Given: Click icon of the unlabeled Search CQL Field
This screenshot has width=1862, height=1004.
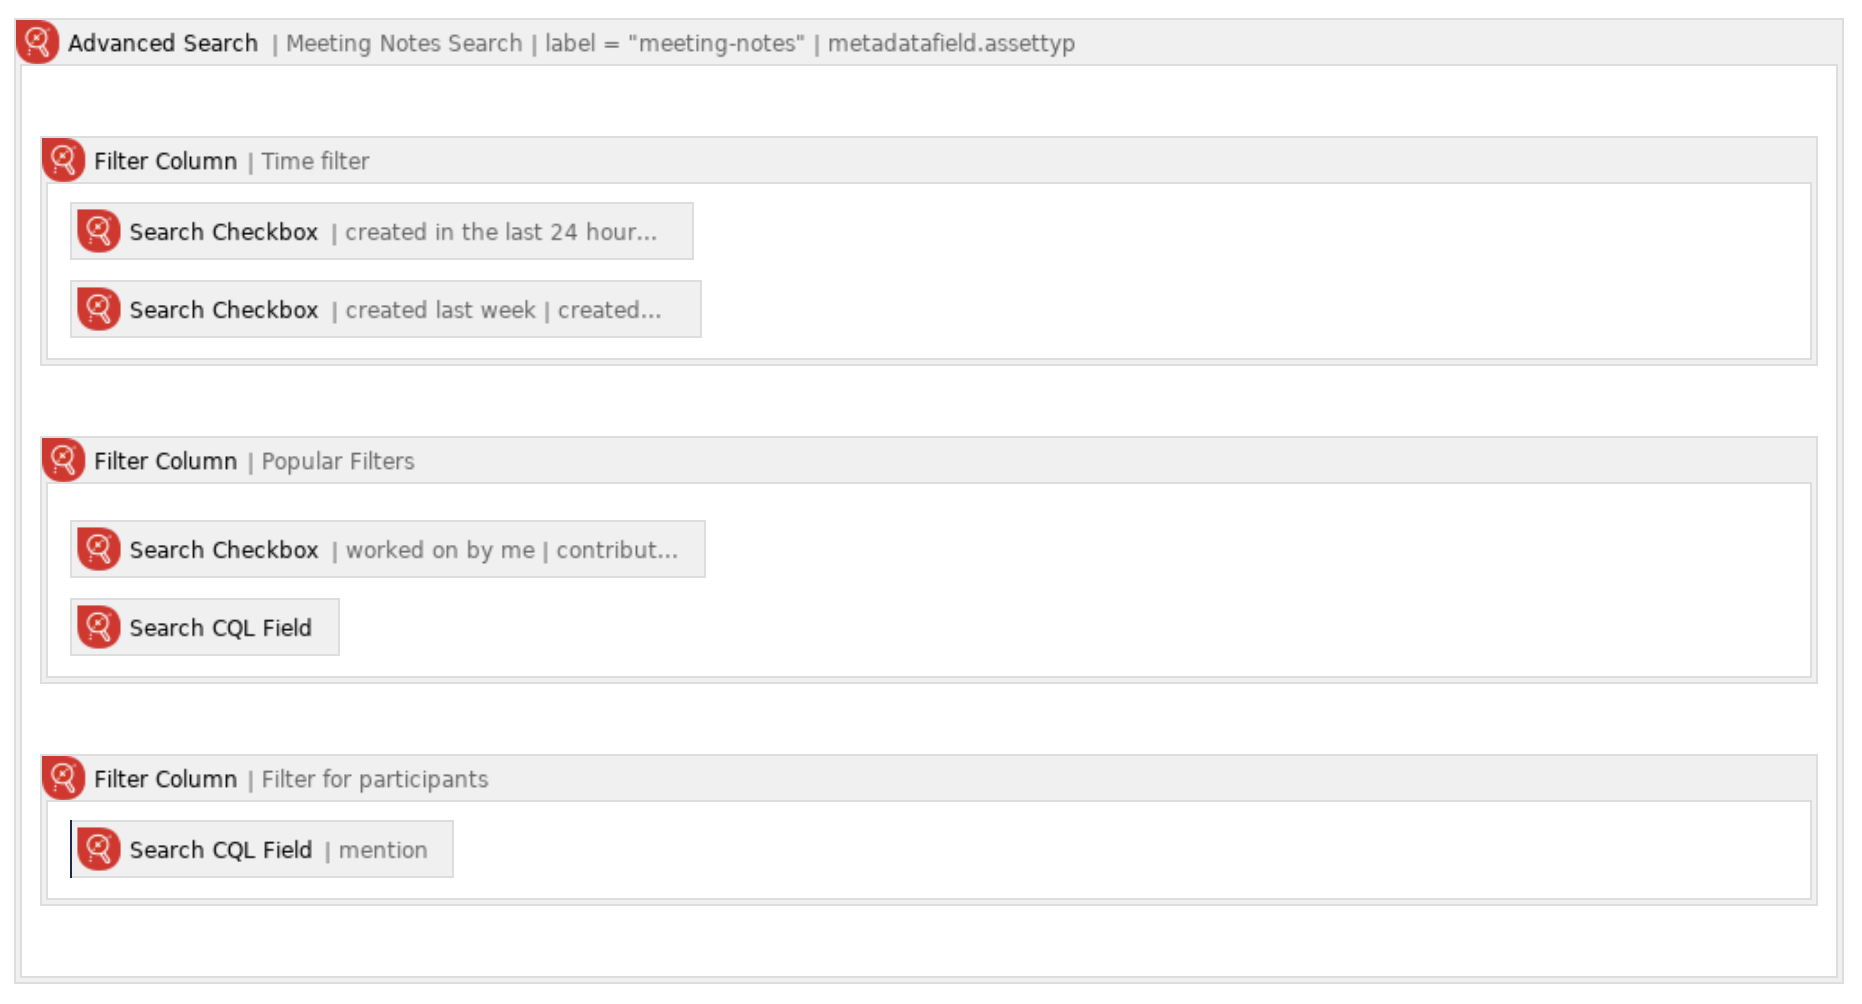Looking at the screenshot, I should point(99,627).
